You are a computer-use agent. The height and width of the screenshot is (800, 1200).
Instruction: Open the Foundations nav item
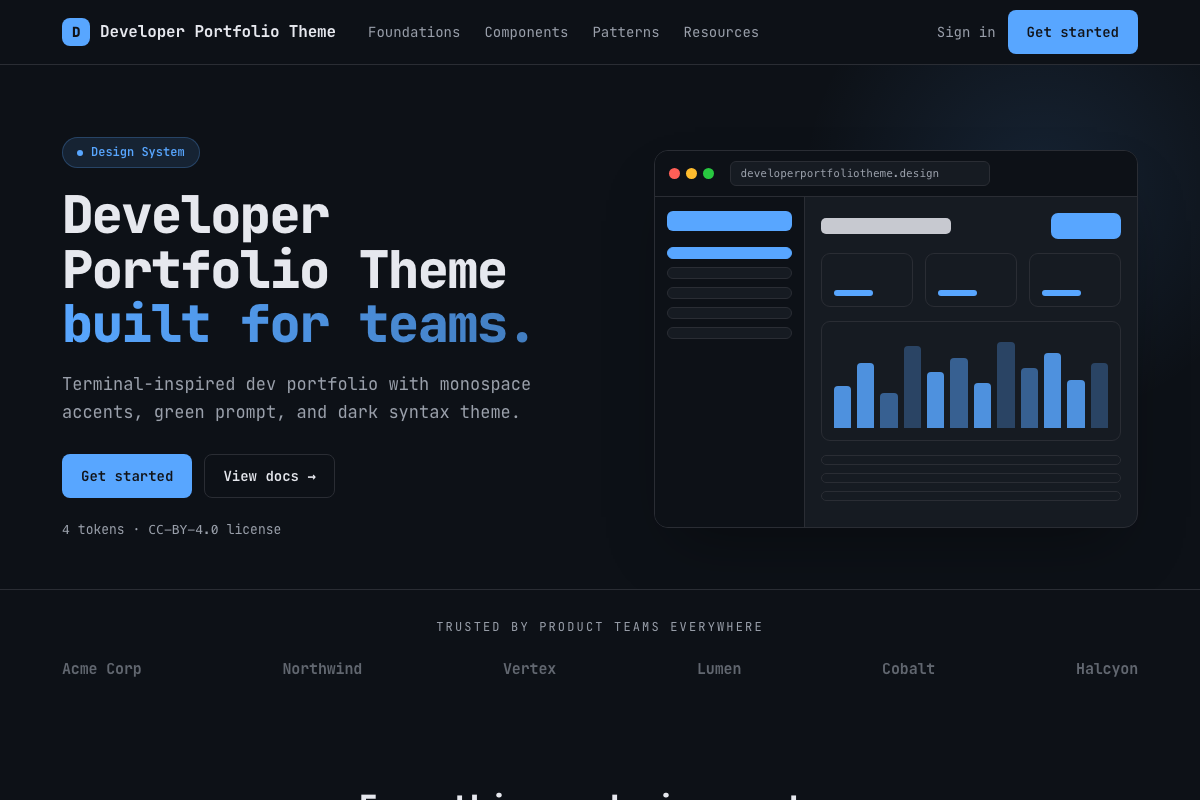pyautogui.click(x=414, y=32)
